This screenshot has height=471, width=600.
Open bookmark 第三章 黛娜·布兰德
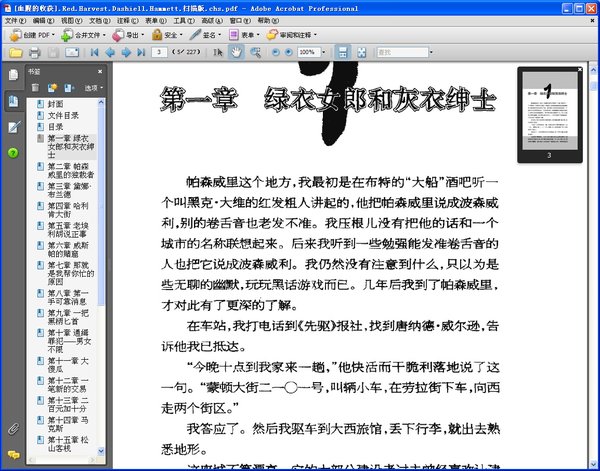69,190
